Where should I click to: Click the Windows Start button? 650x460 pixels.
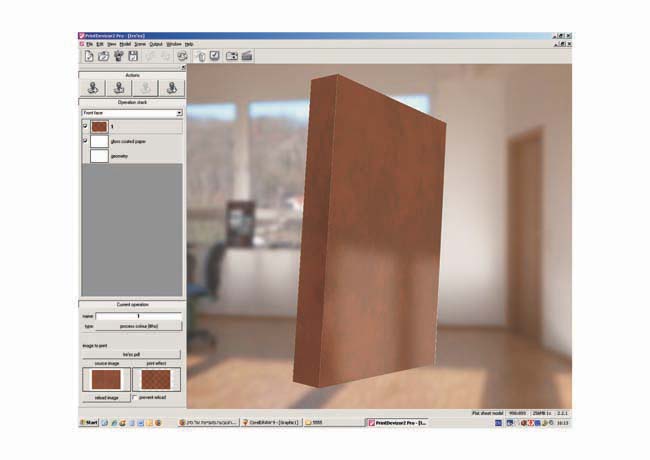tap(89, 423)
